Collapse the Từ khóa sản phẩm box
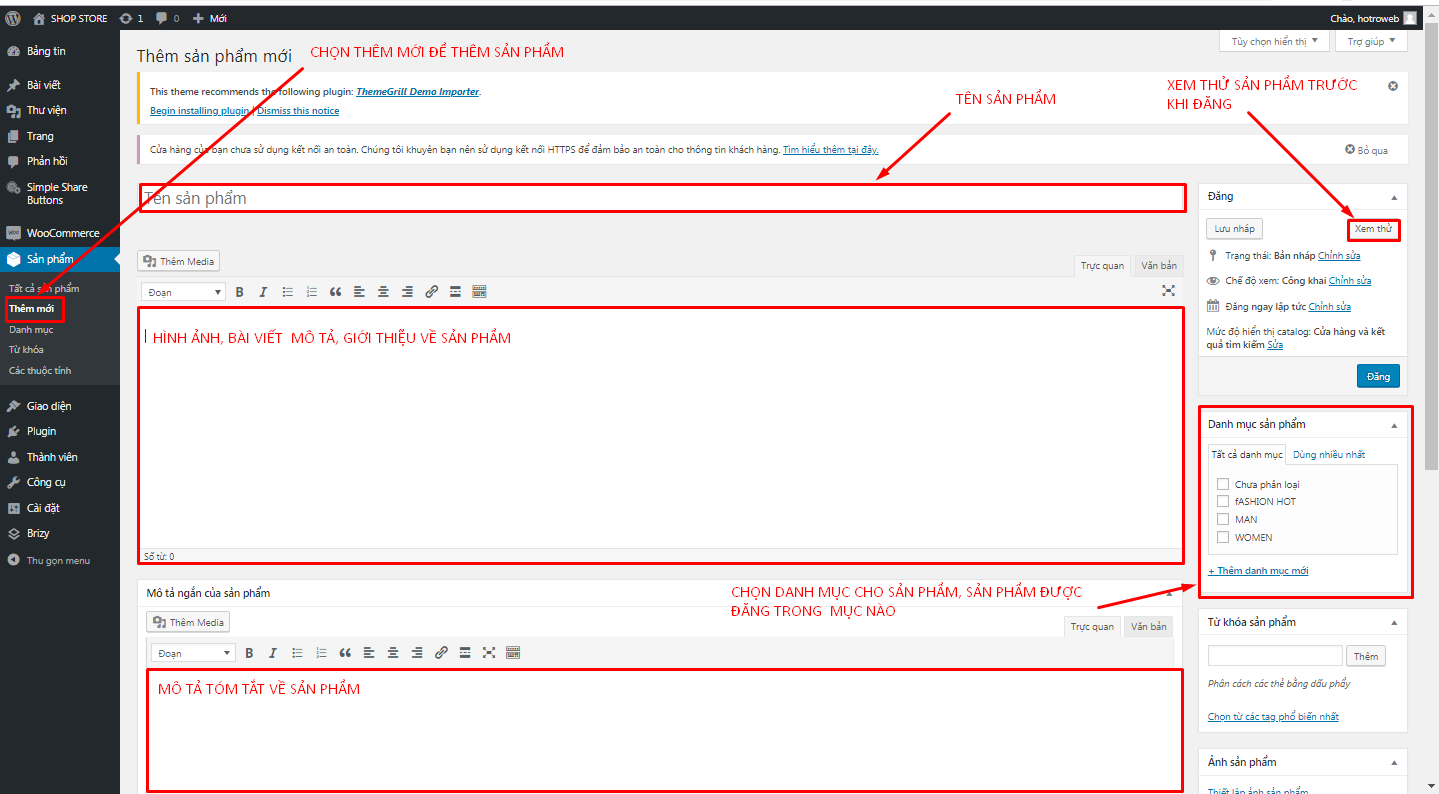Screen dimensions: 1439x794 (1394, 622)
